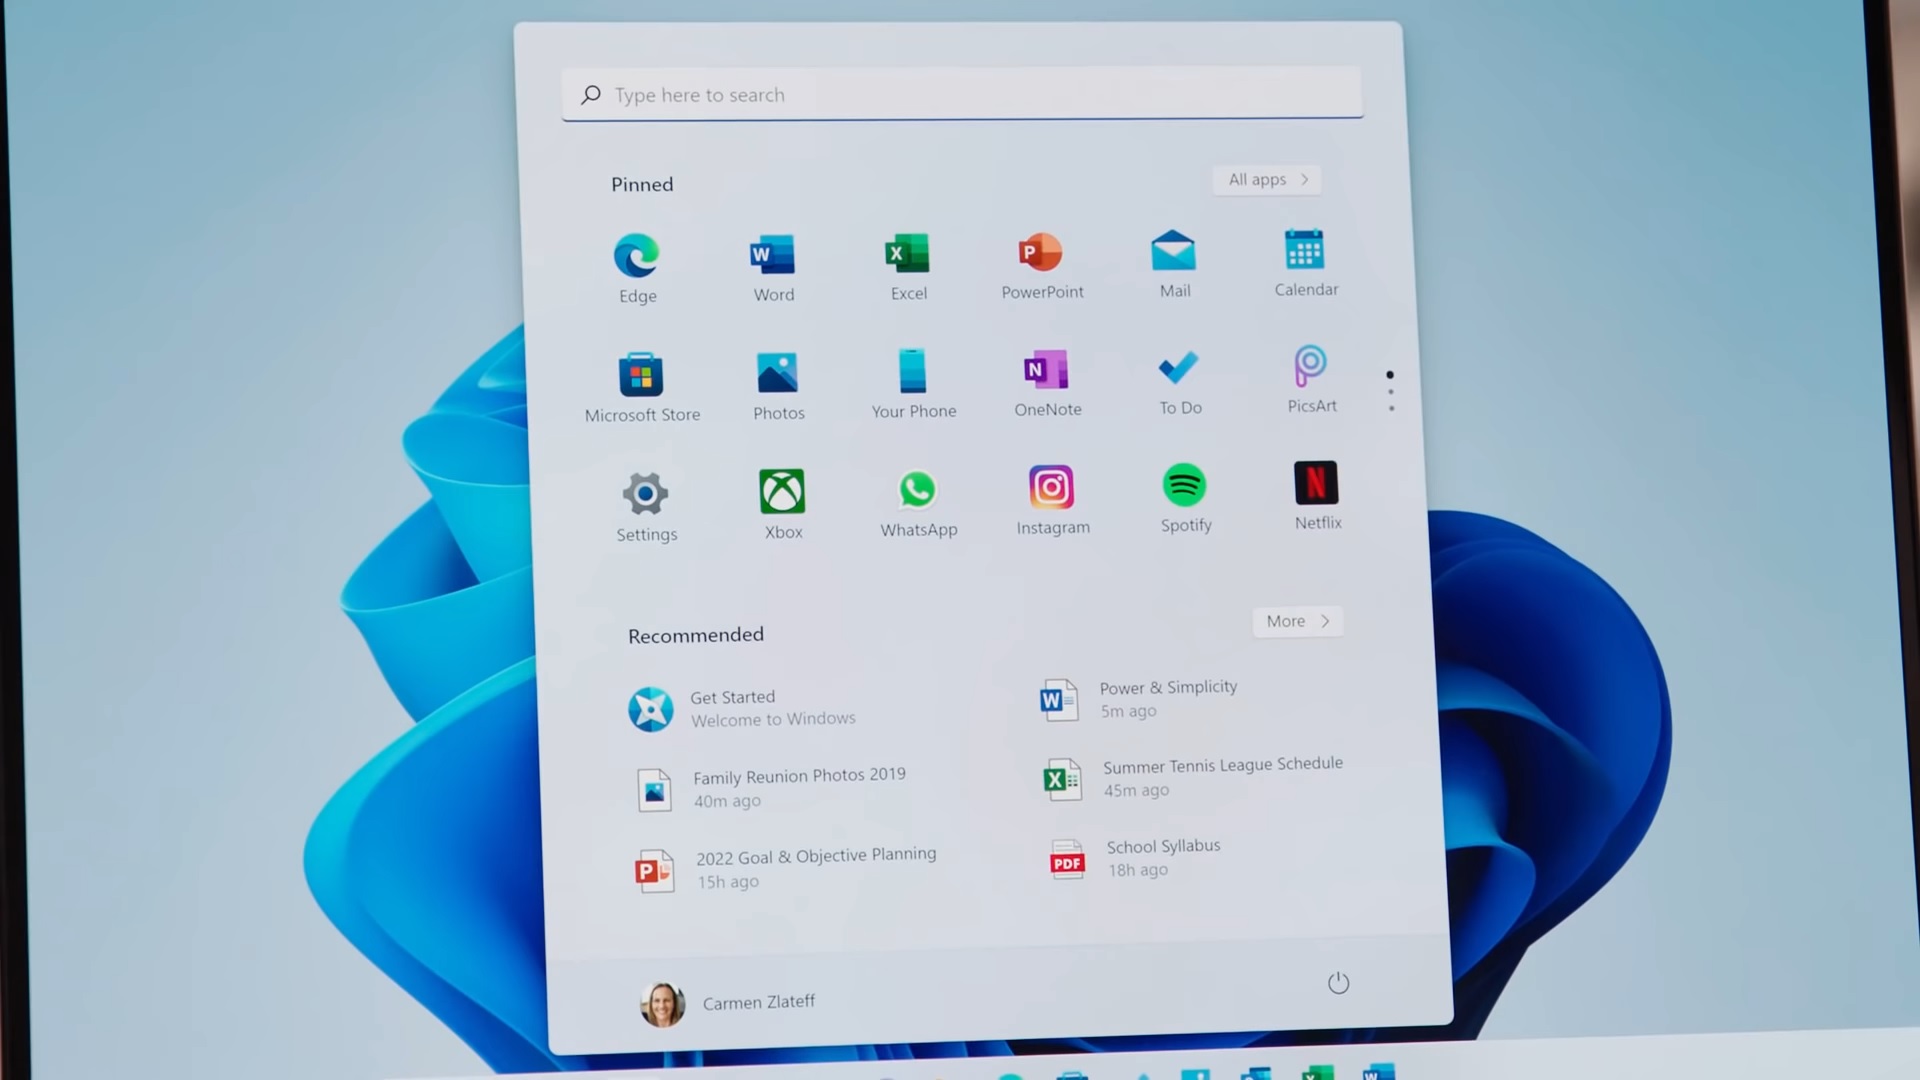Click the power button icon

point(1338,983)
